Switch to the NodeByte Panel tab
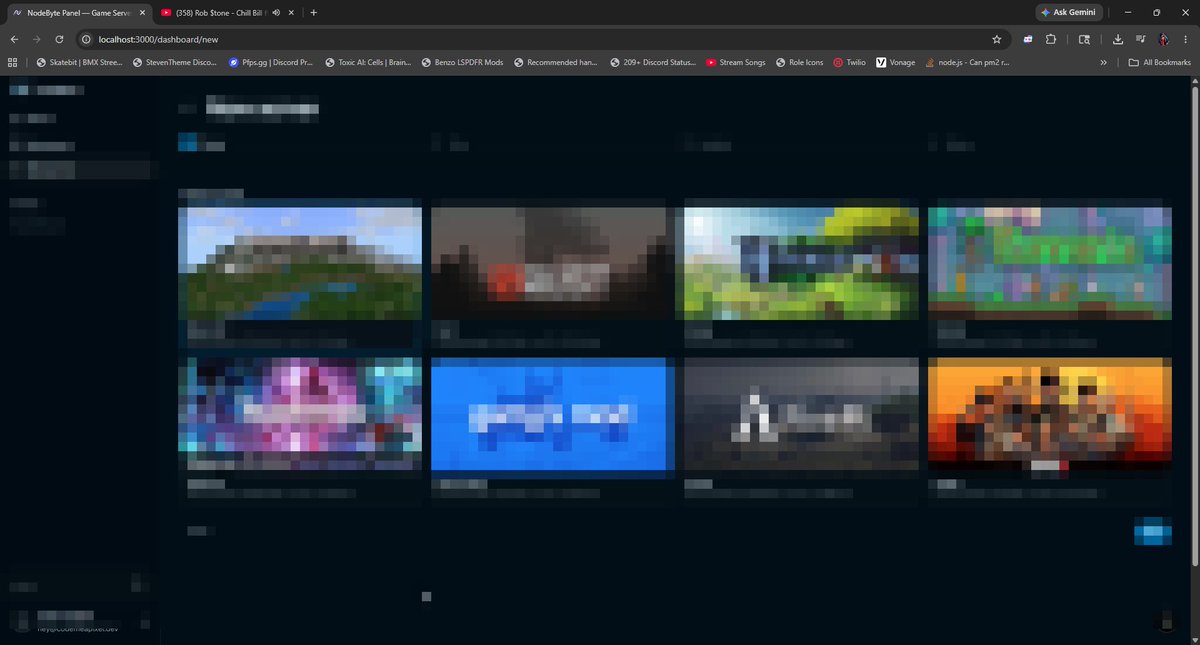This screenshot has height=645, width=1200. click(x=78, y=13)
